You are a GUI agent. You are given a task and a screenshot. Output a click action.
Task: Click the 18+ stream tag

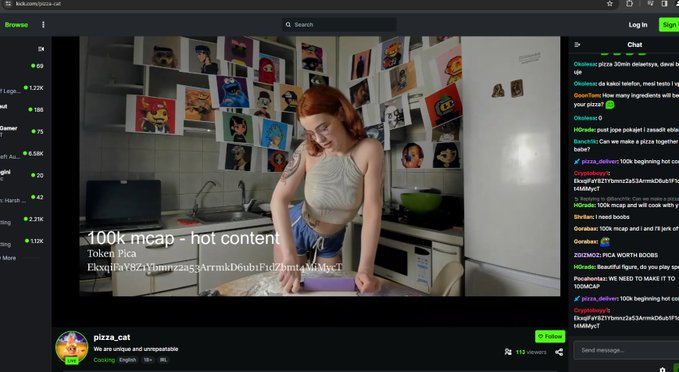[x=148, y=360]
